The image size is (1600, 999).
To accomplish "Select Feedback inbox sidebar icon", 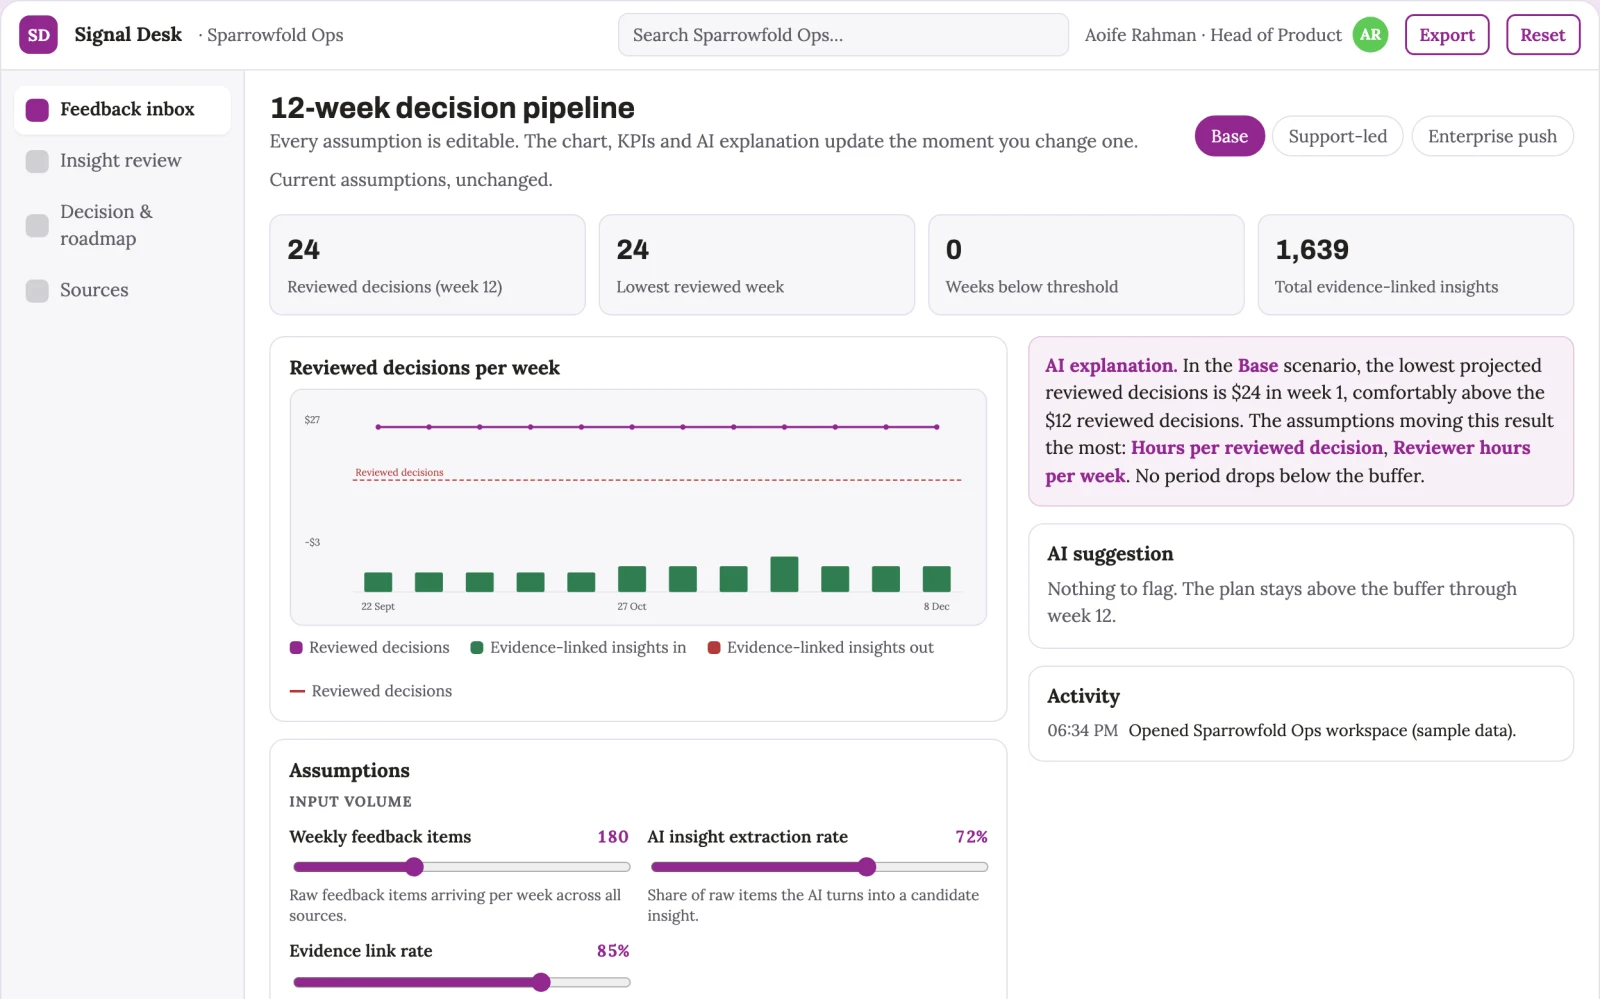I will [37, 110].
